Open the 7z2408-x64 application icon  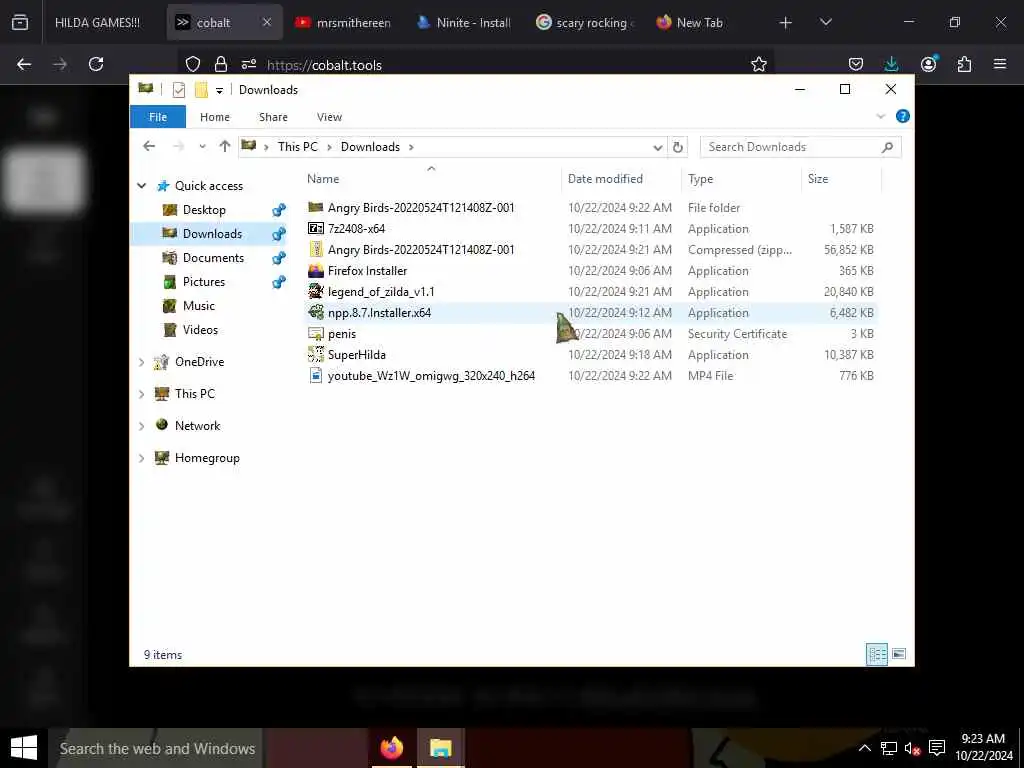[x=316, y=229]
